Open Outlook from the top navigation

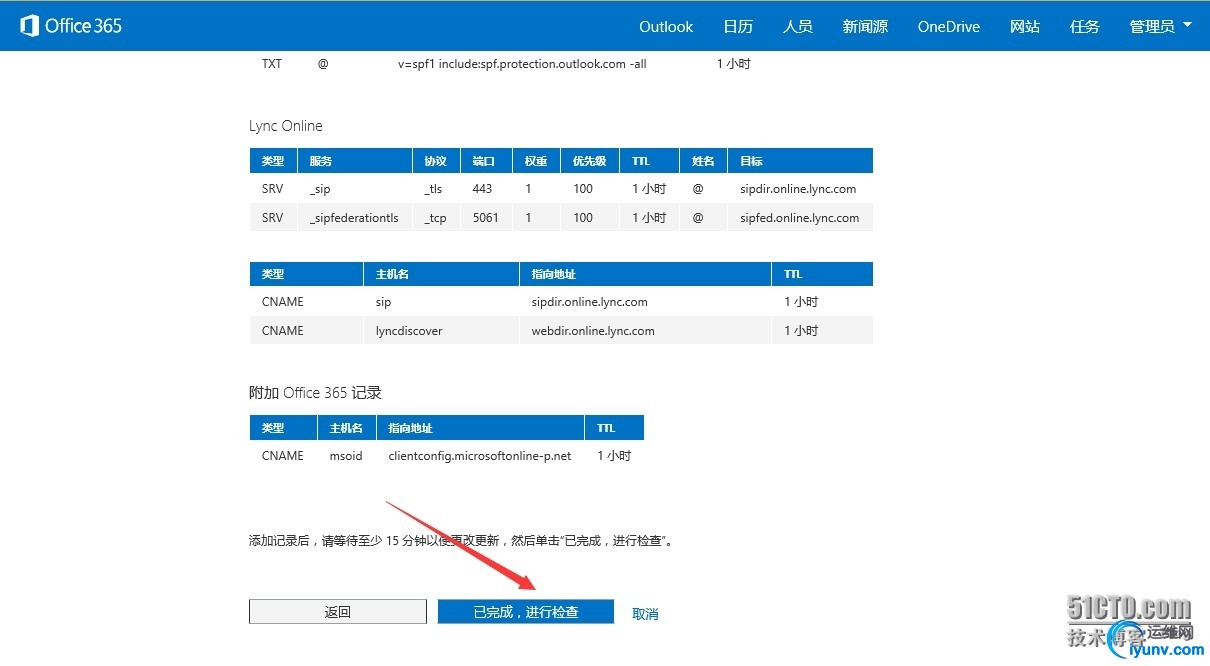(666, 27)
